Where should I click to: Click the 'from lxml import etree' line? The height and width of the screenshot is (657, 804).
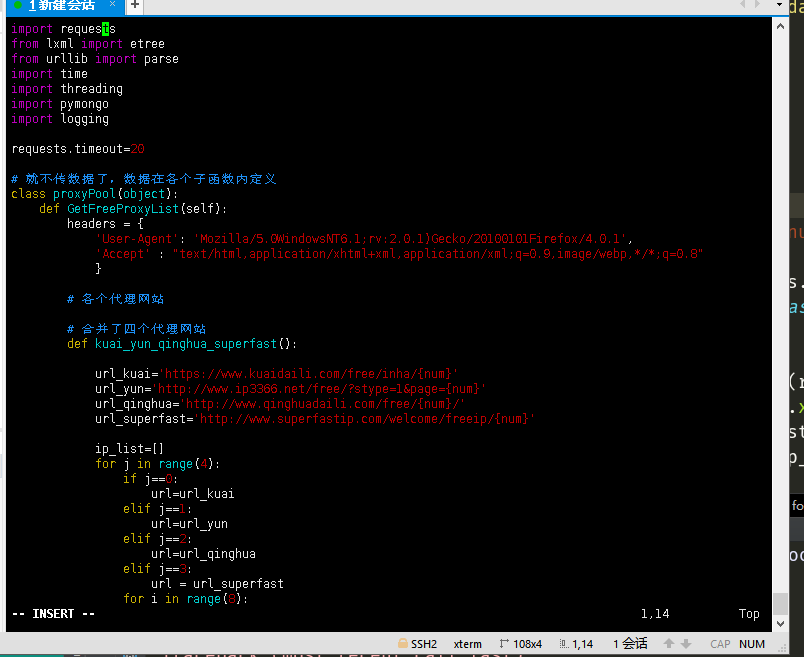(88, 44)
